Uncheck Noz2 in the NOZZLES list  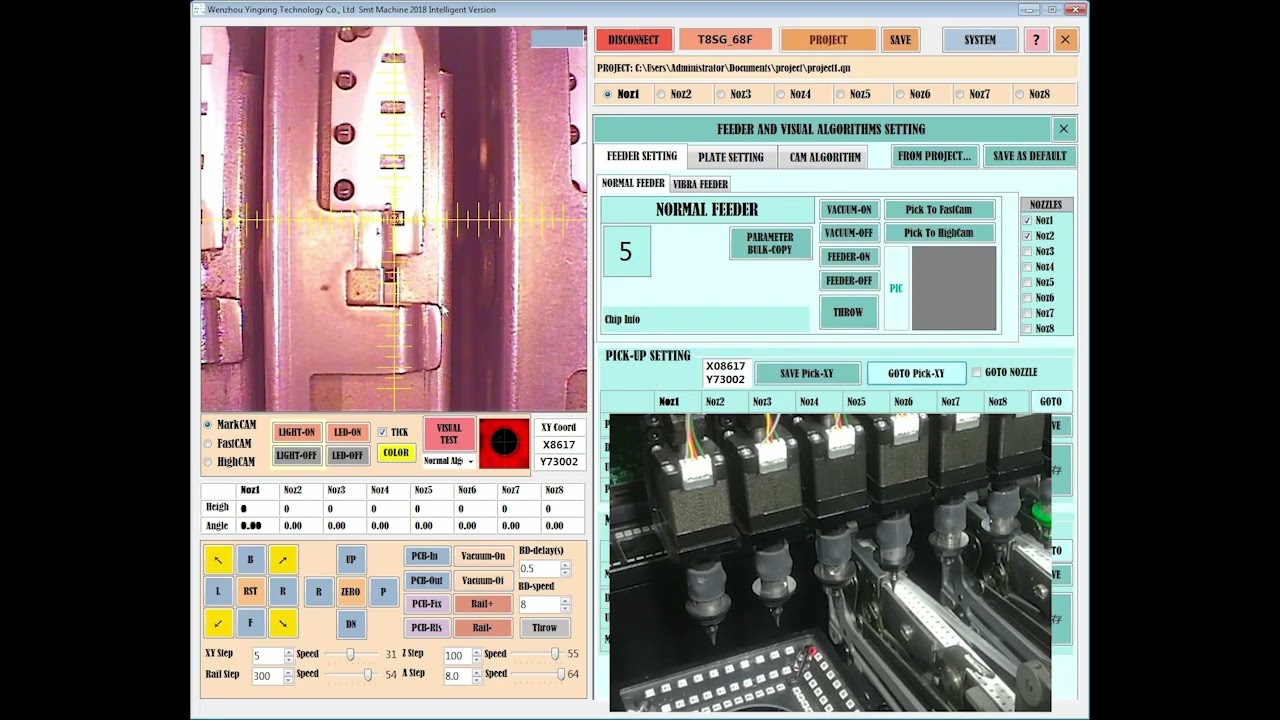point(1027,236)
